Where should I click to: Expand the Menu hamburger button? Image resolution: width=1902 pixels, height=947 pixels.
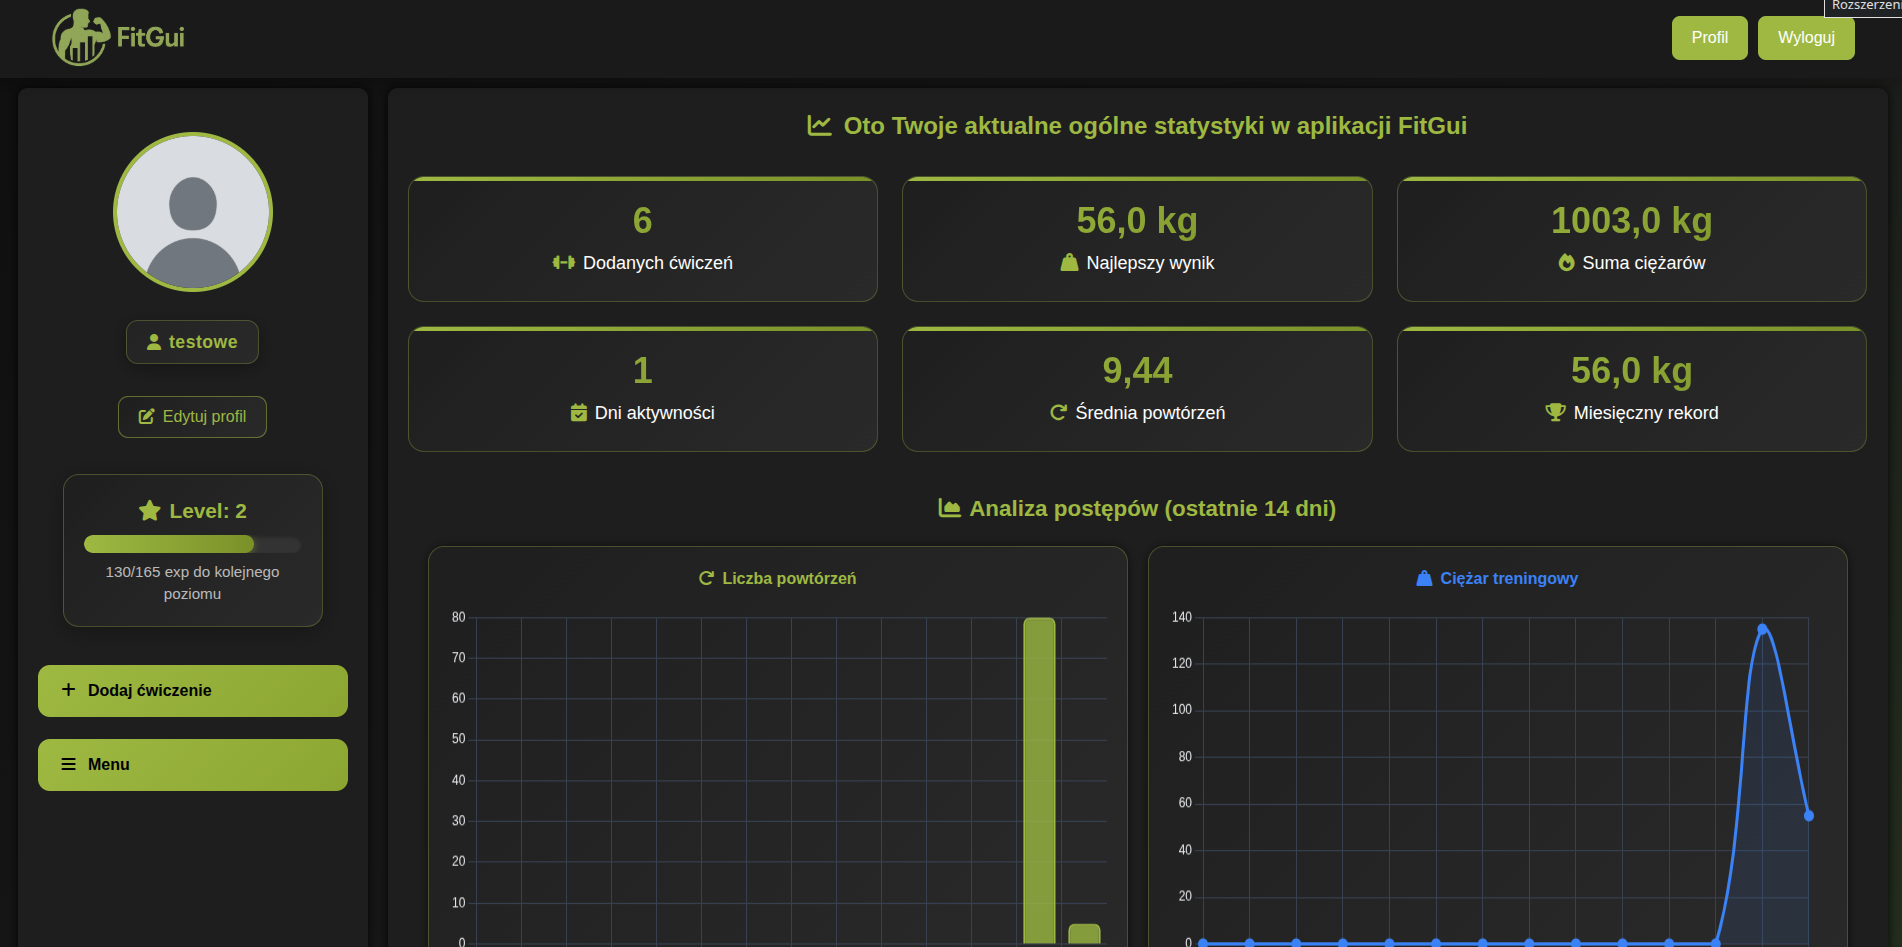193,765
